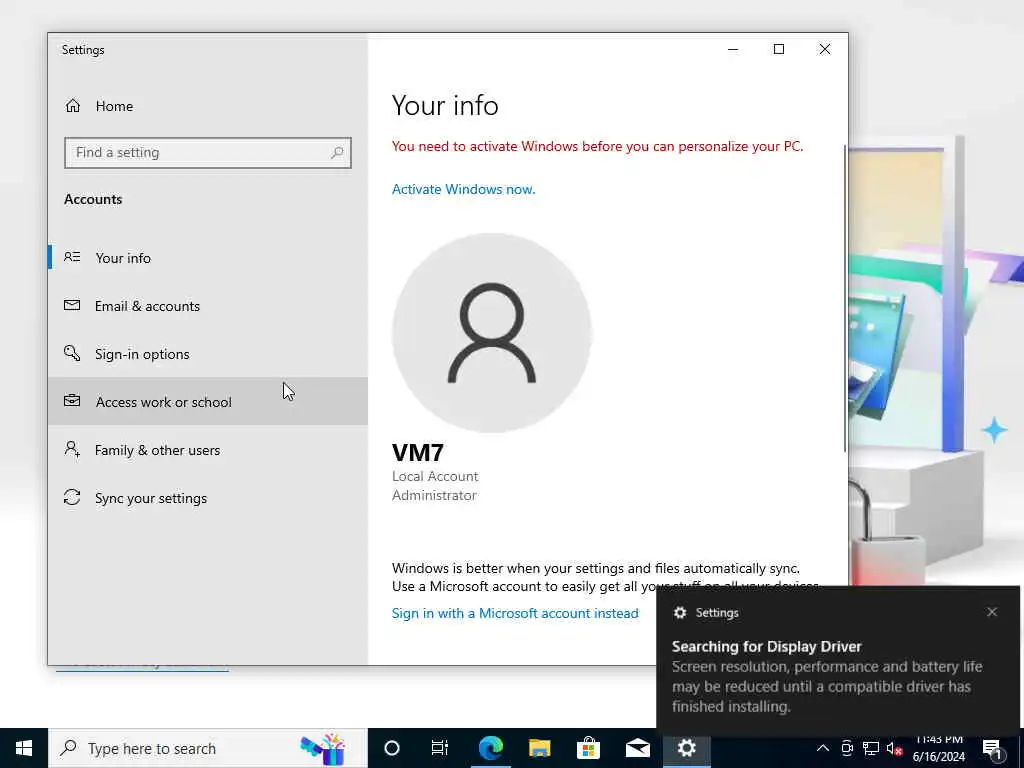Select Your info in Accounts sidebar

[208, 257]
